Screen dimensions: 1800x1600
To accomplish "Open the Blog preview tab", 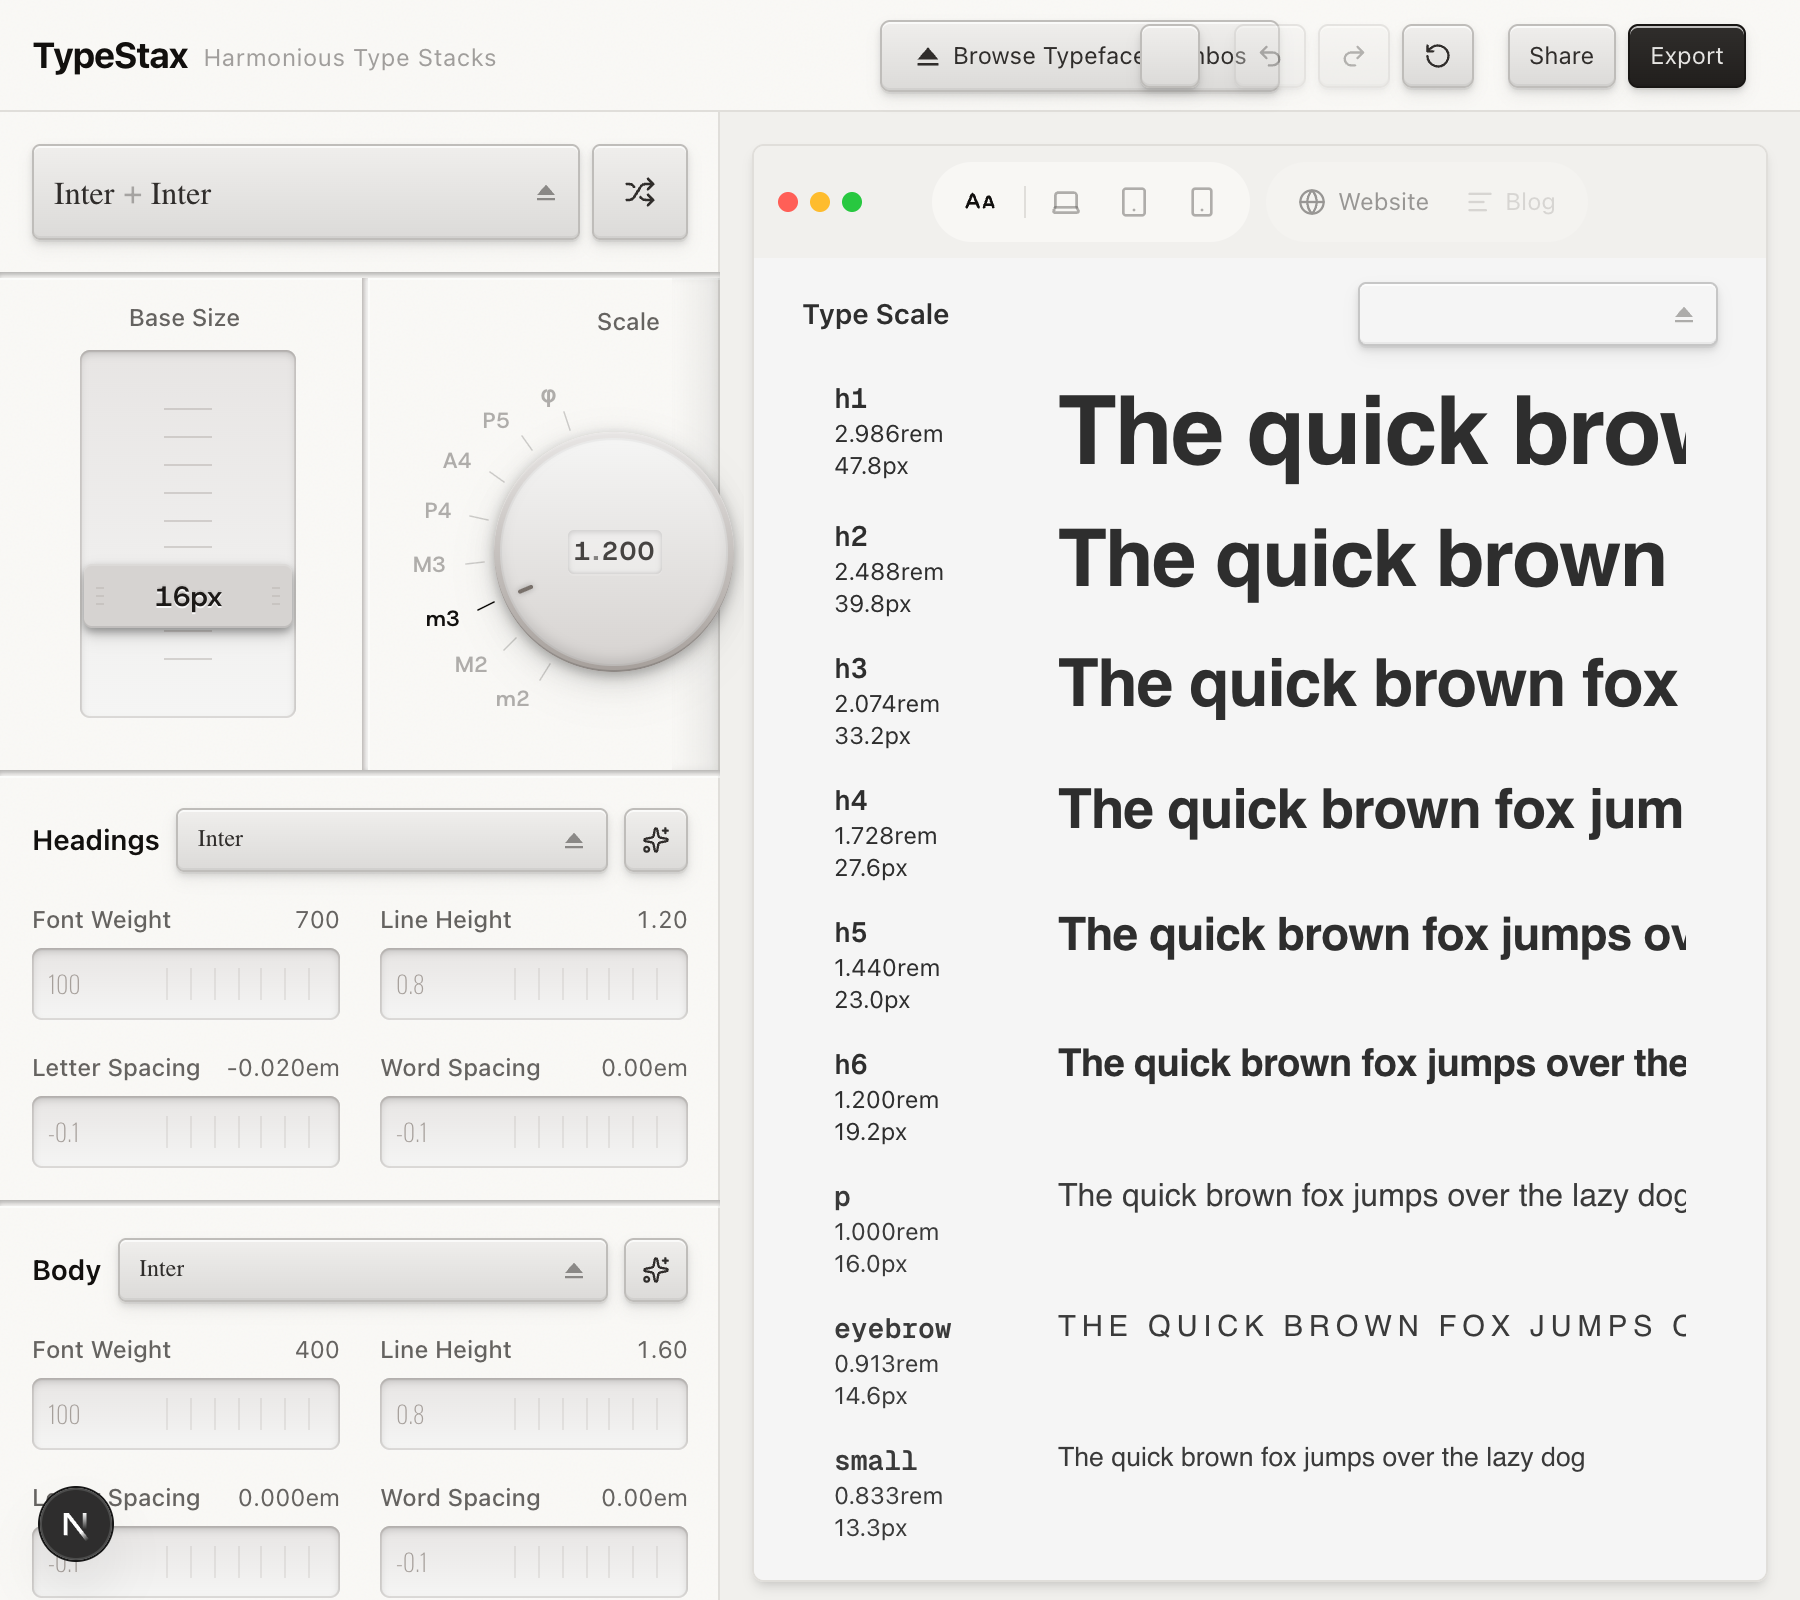I will 1511,202.
